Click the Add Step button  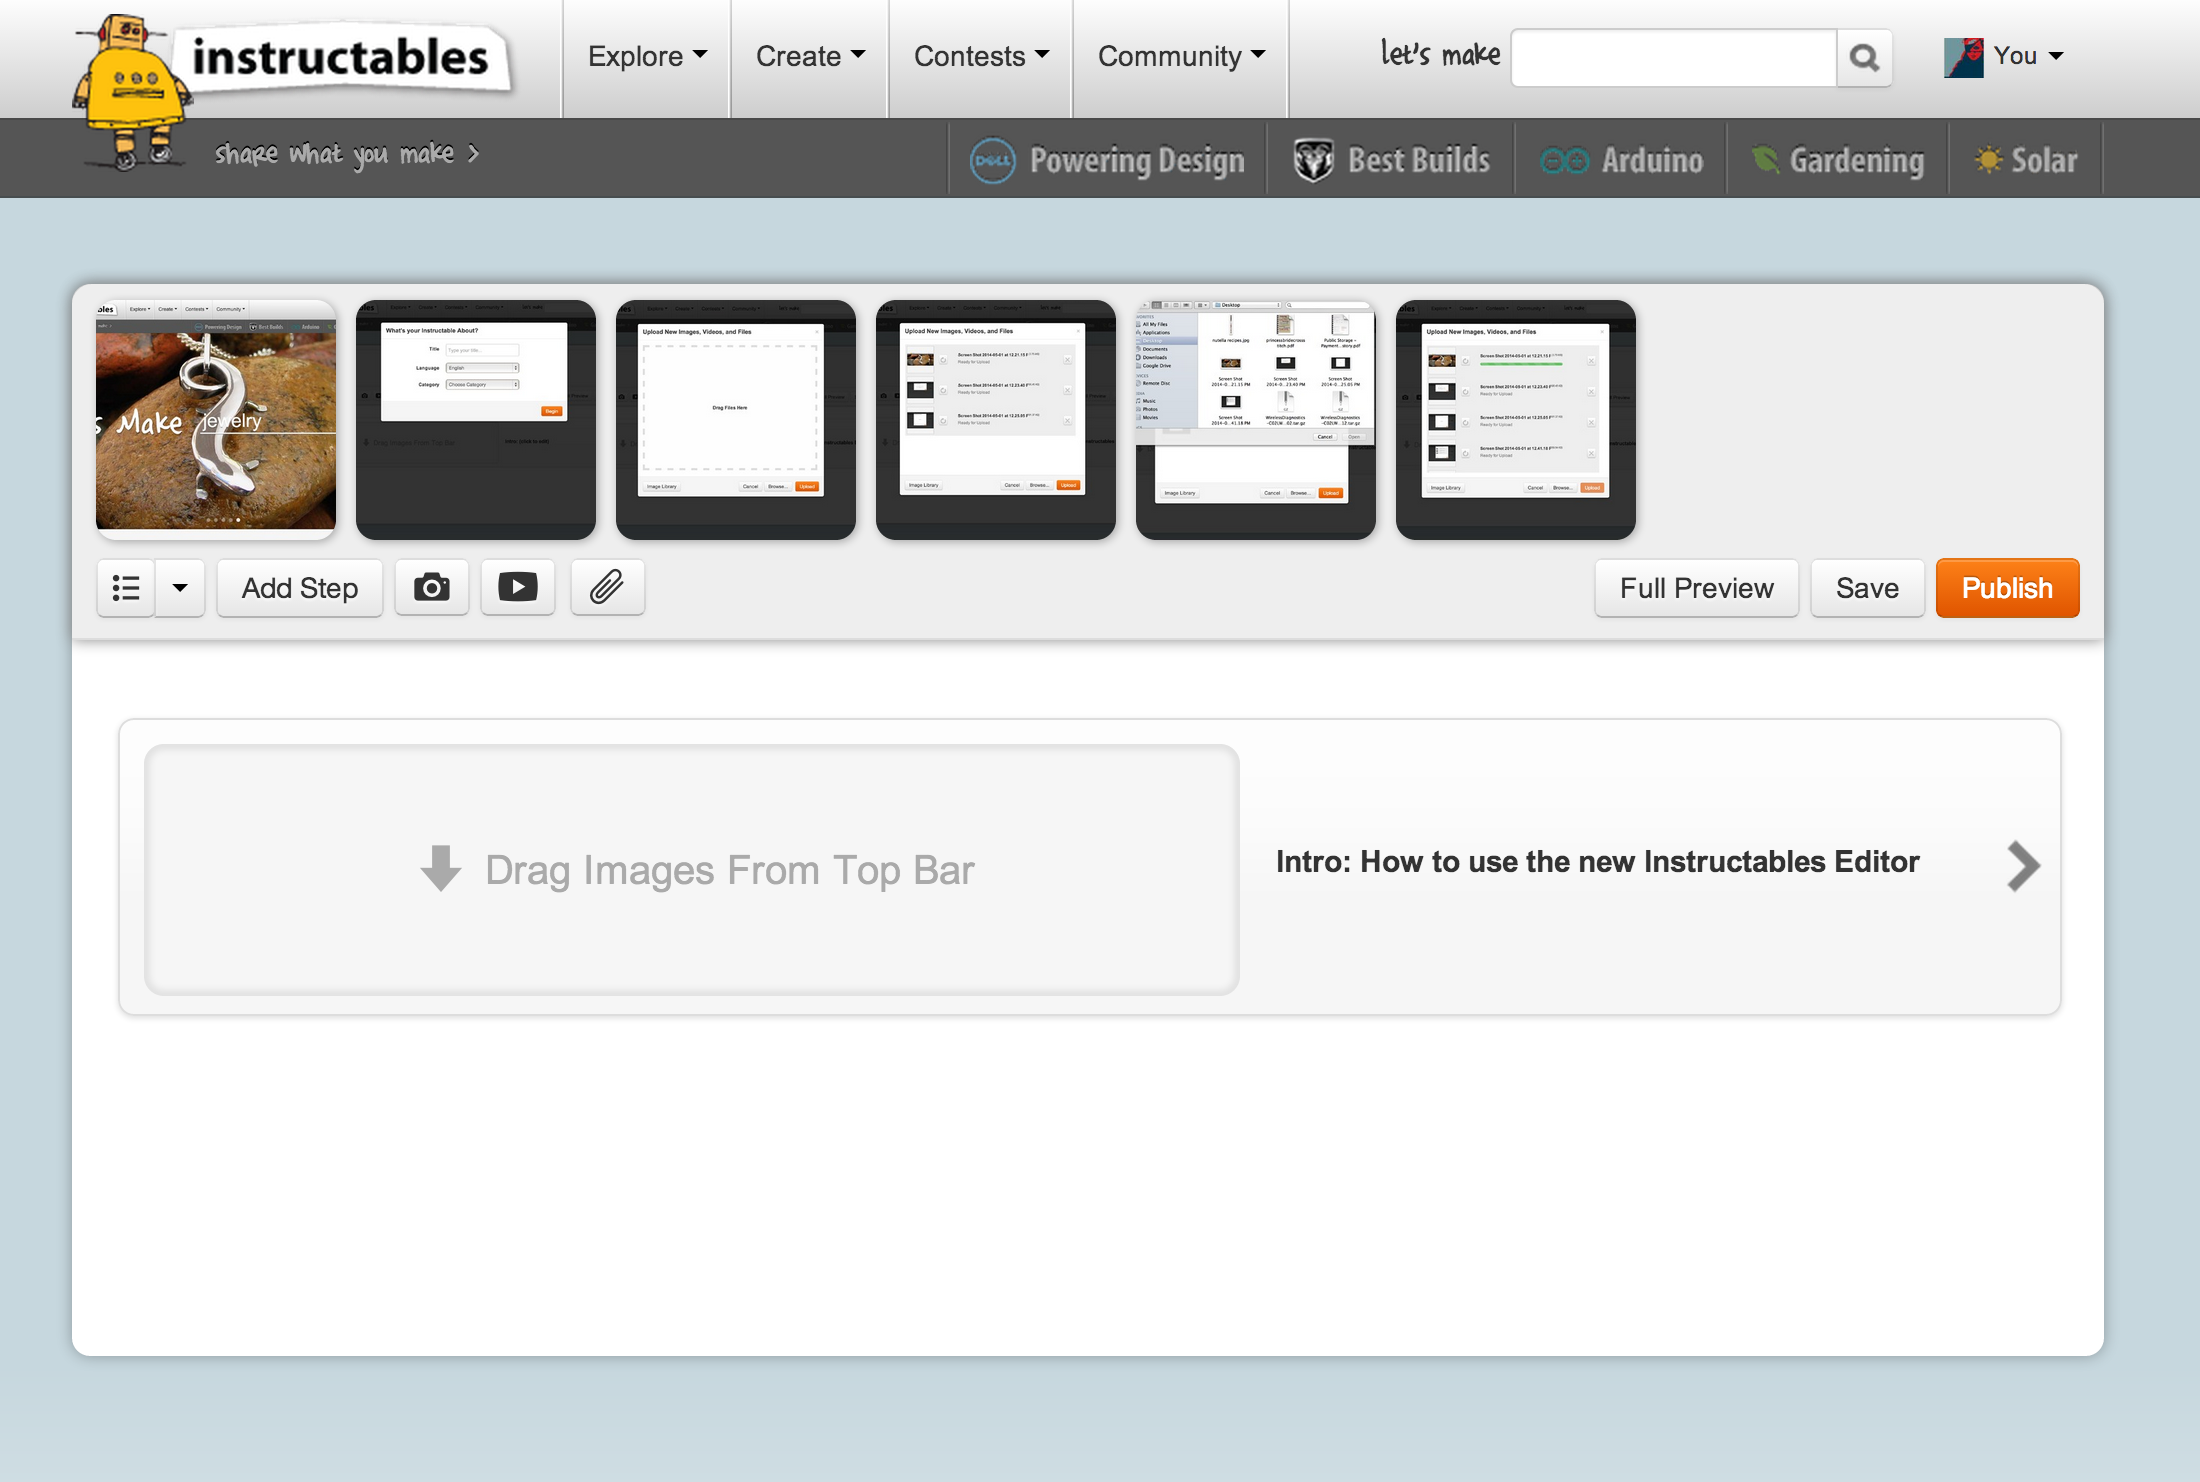click(x=299, y=587)
